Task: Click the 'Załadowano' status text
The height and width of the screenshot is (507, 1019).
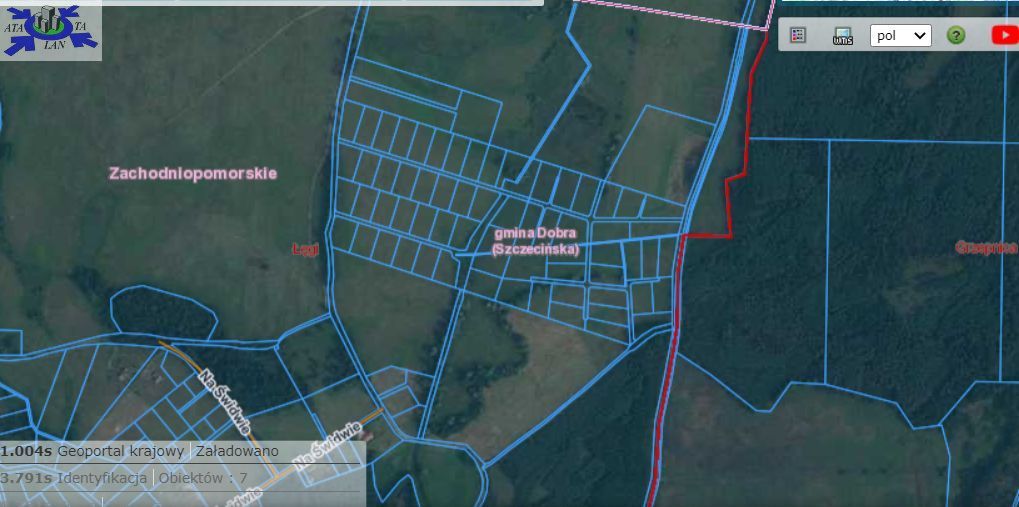Action: [x=236, y=451]
